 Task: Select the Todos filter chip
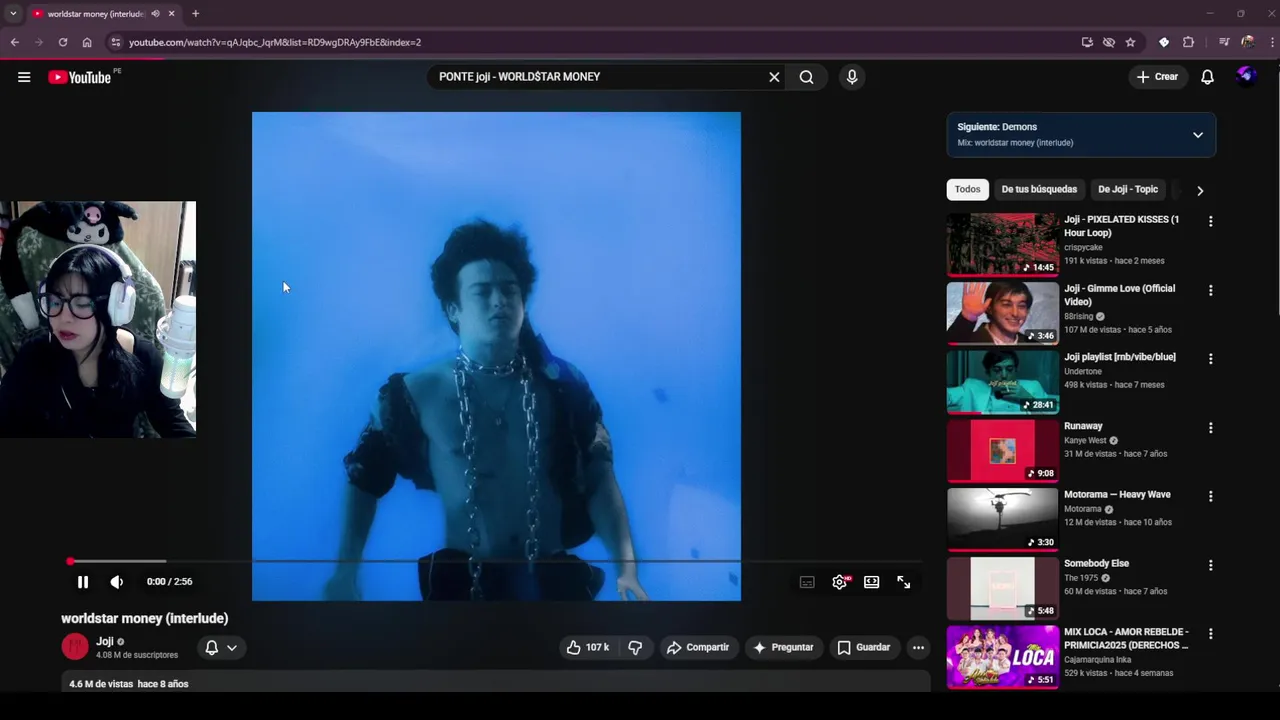pos(967,190)
